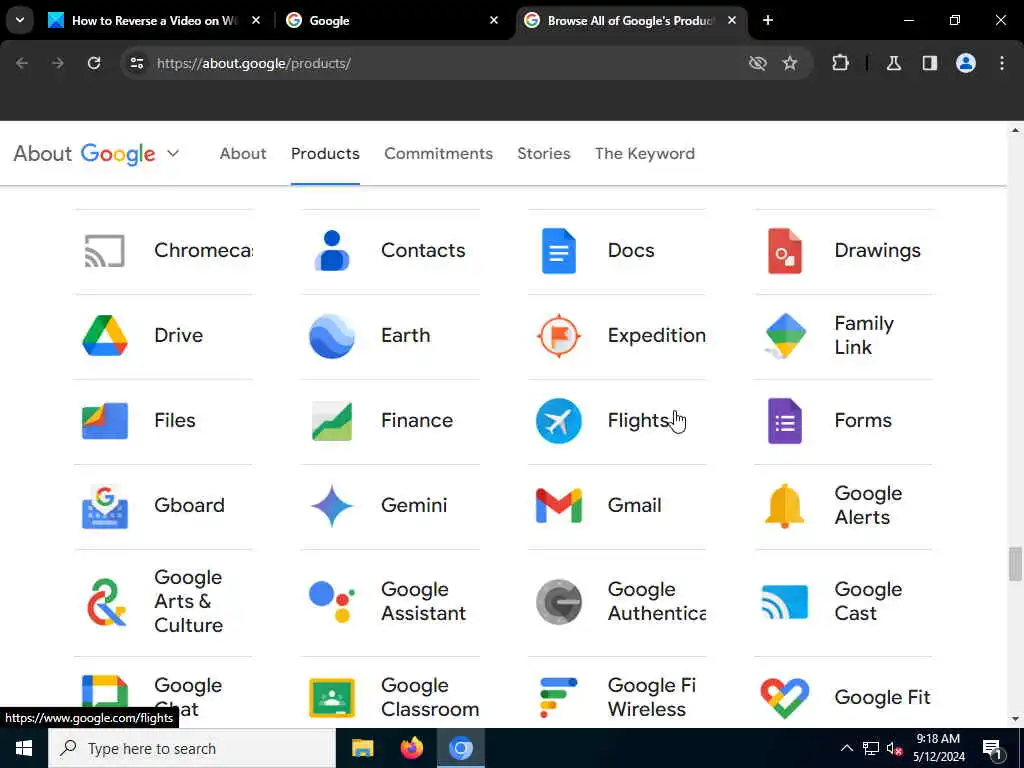Show hidden system tray icons

point(846,748)
